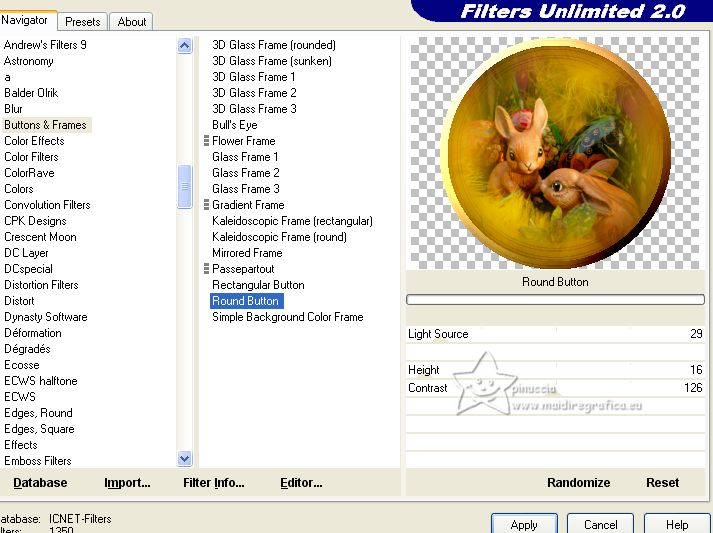Choose the Gradient Frame filter

point(248,205)
